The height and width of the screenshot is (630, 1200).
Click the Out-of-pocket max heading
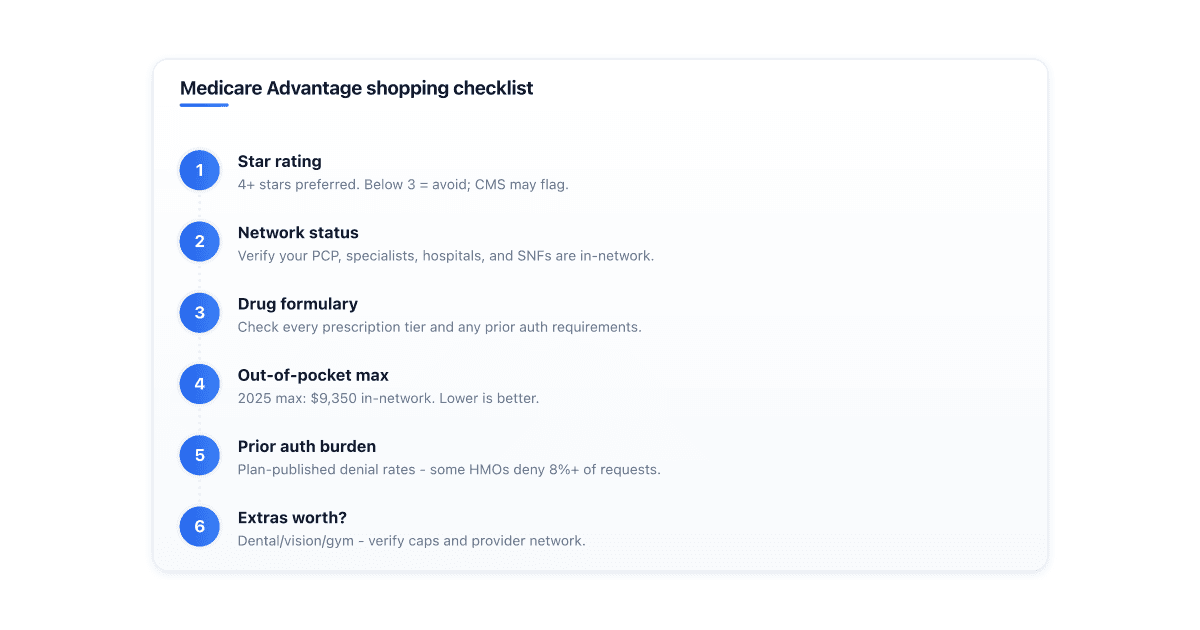[x=313, y=375]
